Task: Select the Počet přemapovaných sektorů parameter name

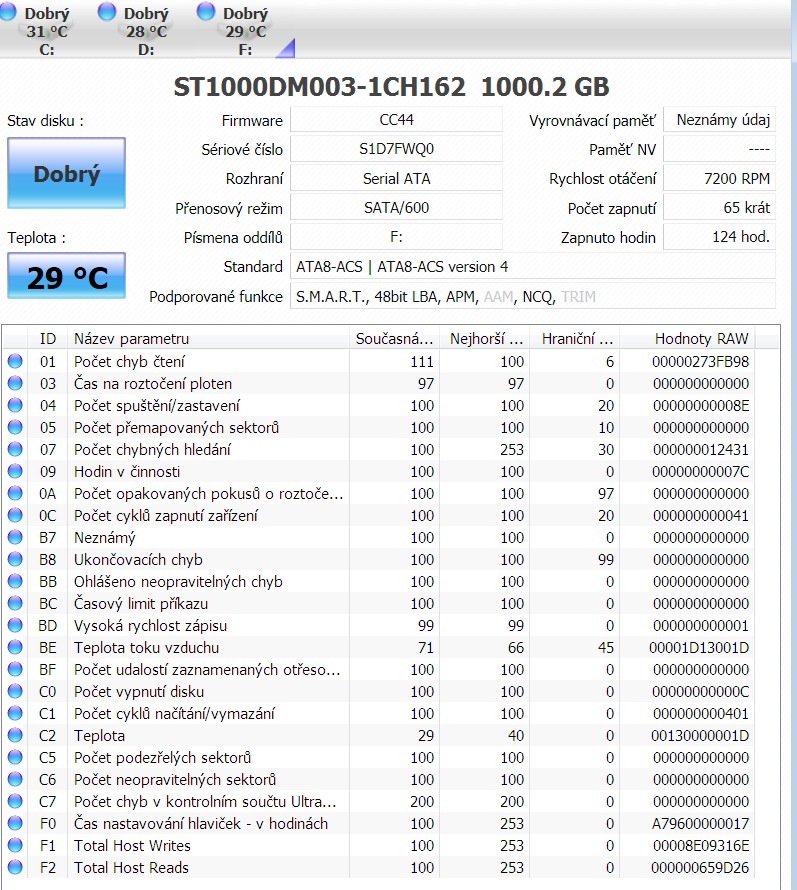Action: pos(177,427)
